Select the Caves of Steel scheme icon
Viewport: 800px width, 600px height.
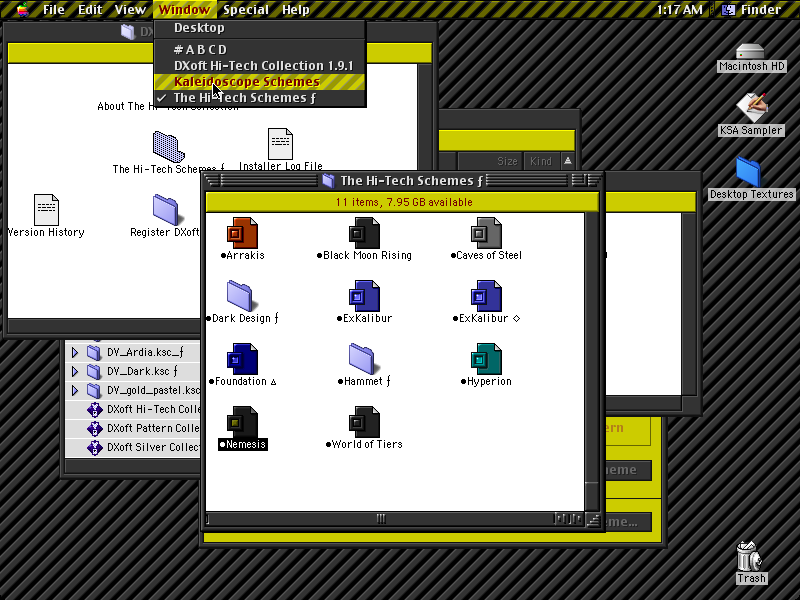[x=486, y=233]
